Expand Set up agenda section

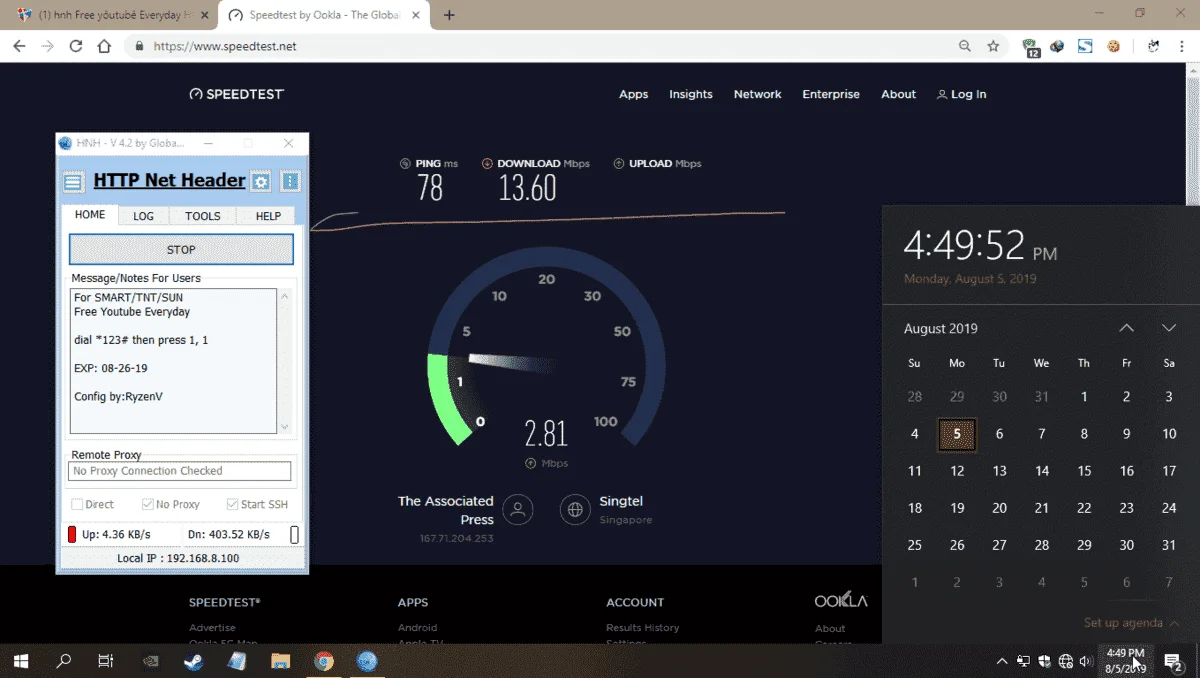pyautogui.click(x=1131, y=623)
